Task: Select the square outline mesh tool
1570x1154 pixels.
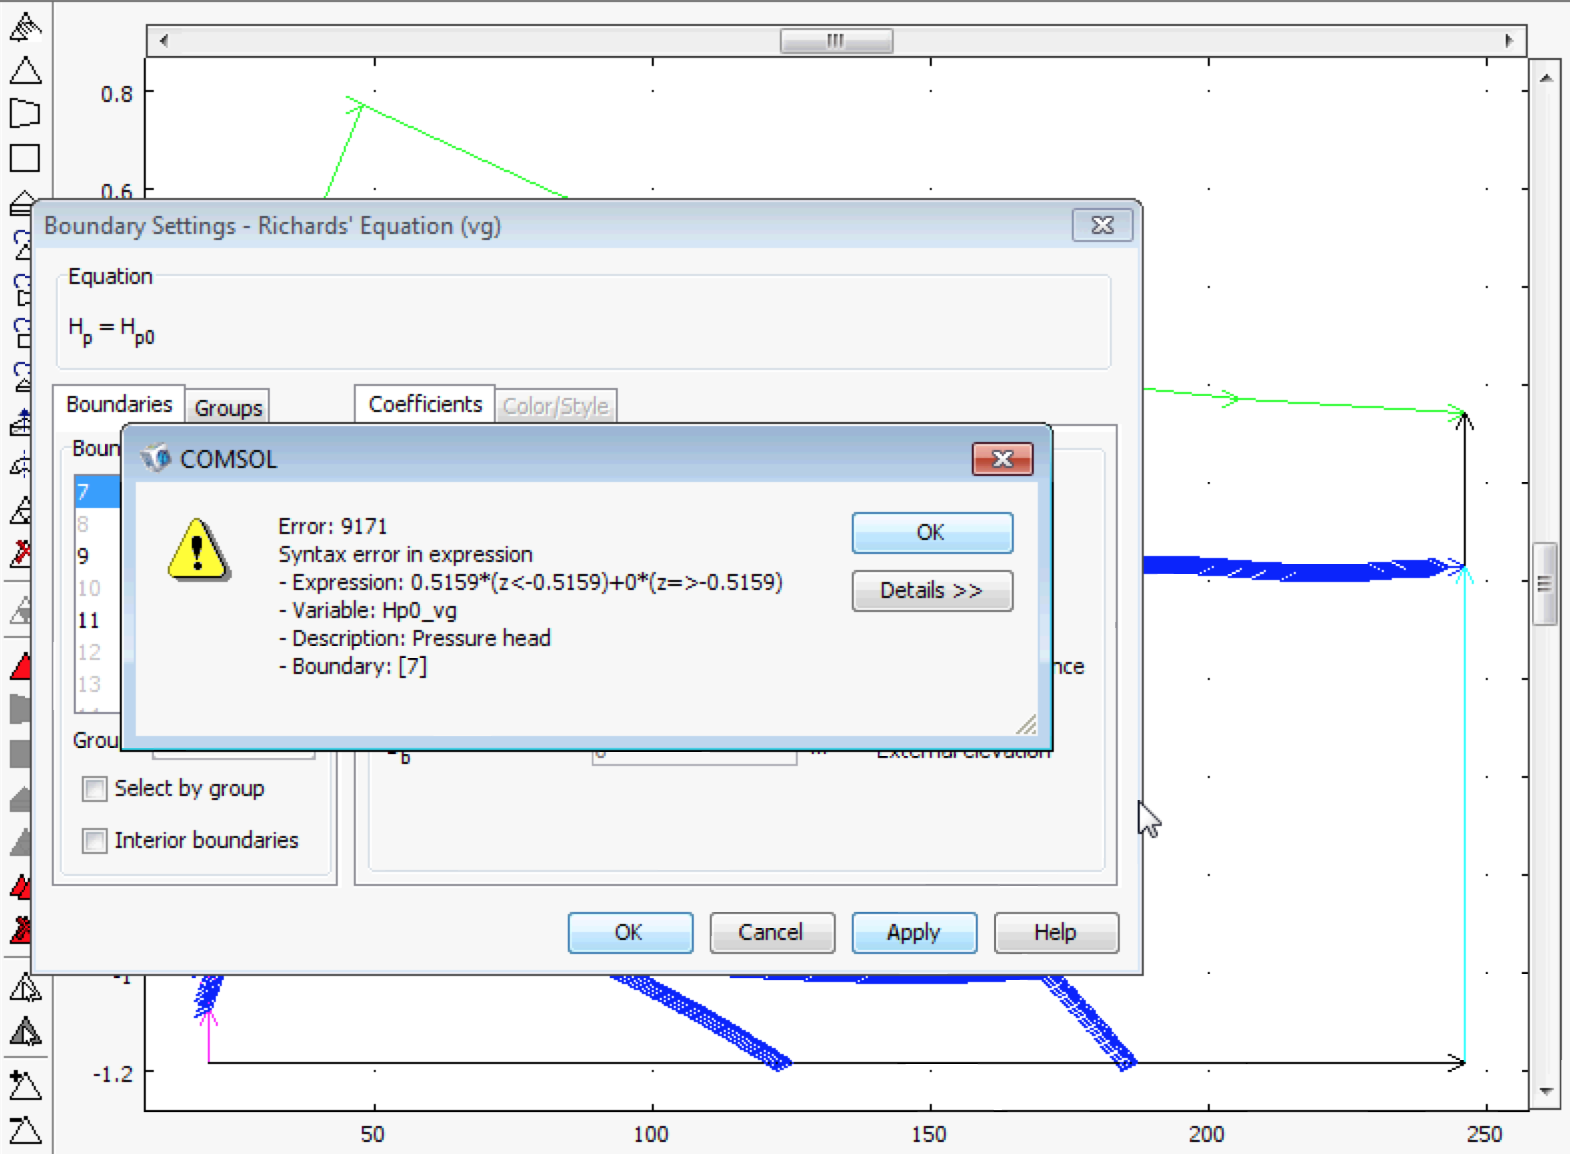Action: [25, 158]
